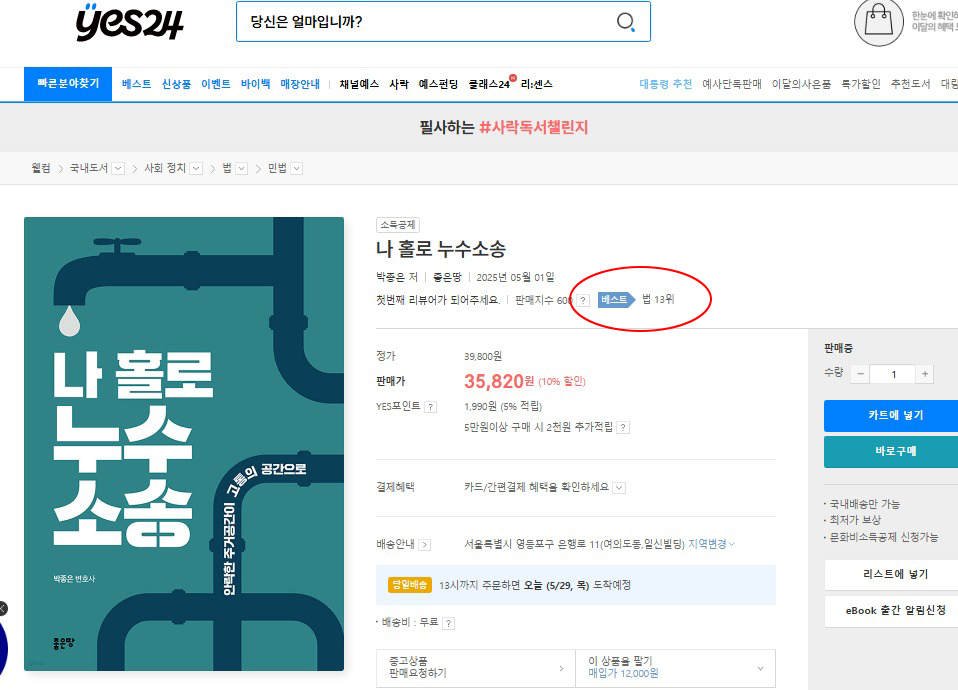Click the 이달의사은품 link
Image resolution: width=958 pixels, height=690 pixels.
[x=801, y=84]
